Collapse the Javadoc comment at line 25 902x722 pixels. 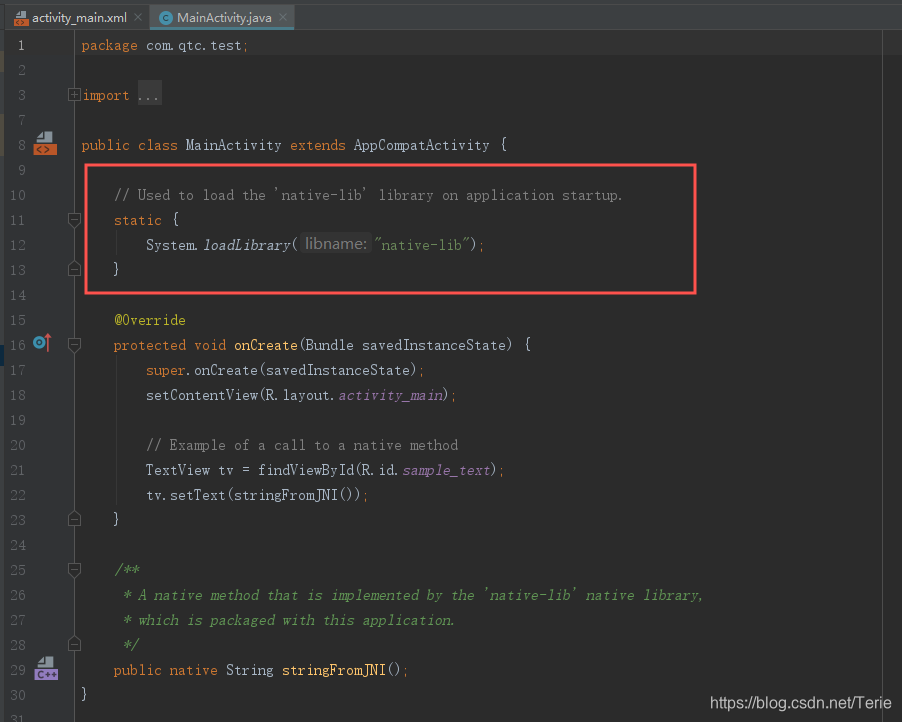(x=74, y=568)
